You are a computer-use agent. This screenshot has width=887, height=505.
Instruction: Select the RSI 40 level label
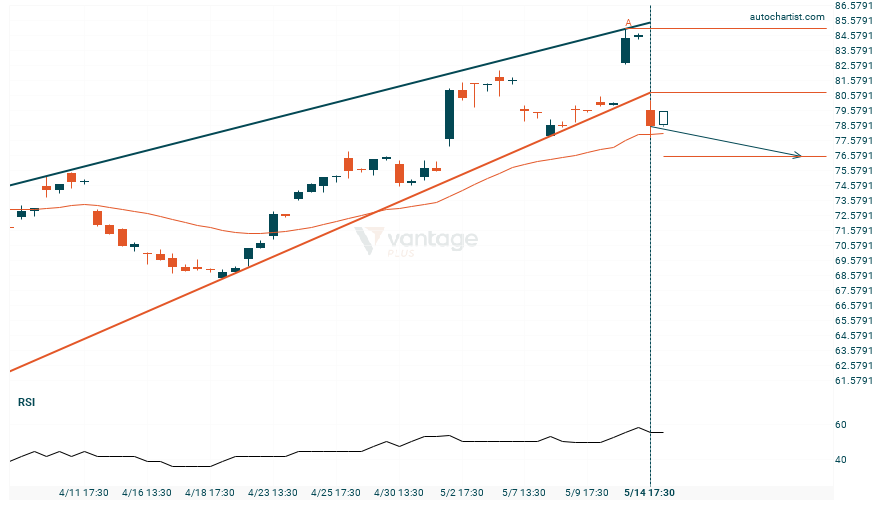coord(841,460)
